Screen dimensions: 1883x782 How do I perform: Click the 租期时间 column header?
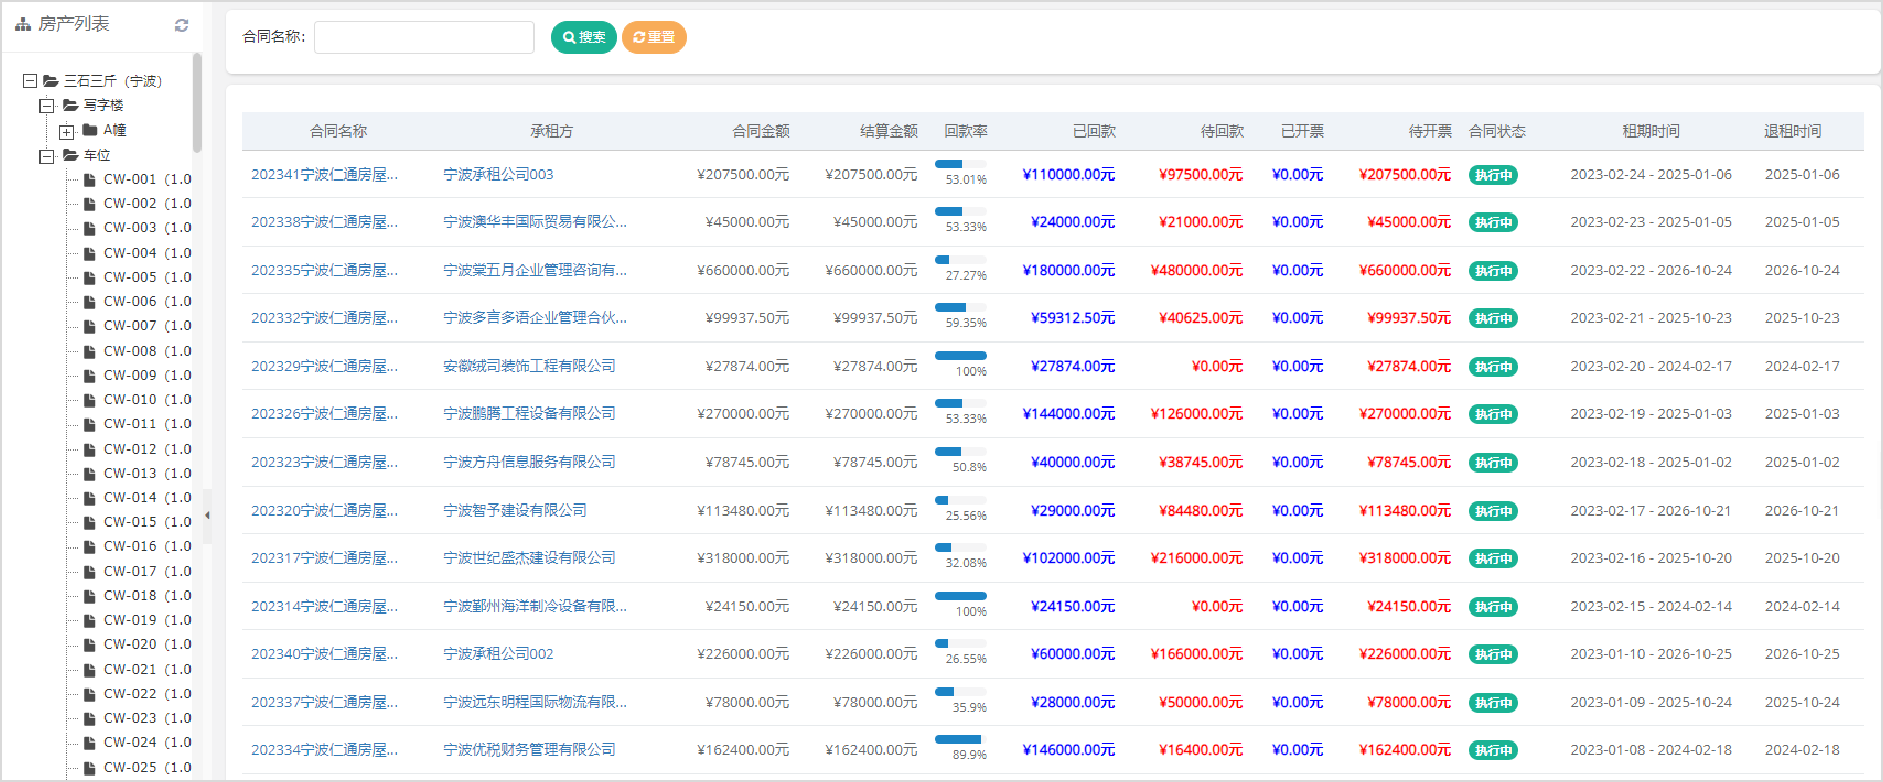click(1651, 132)
